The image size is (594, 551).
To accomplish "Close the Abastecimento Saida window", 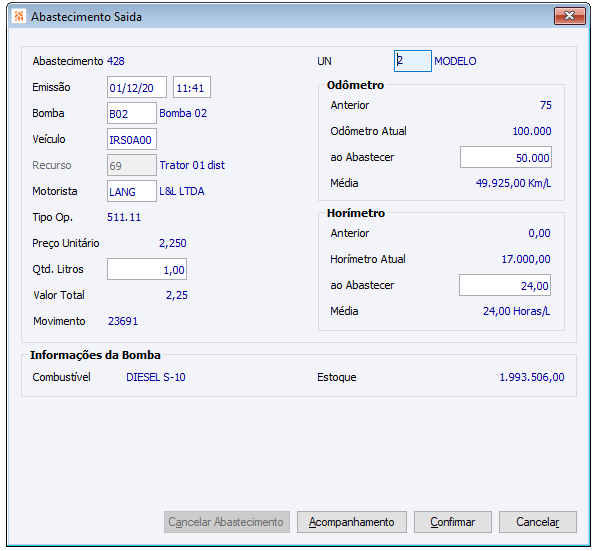I will [569, 16].
